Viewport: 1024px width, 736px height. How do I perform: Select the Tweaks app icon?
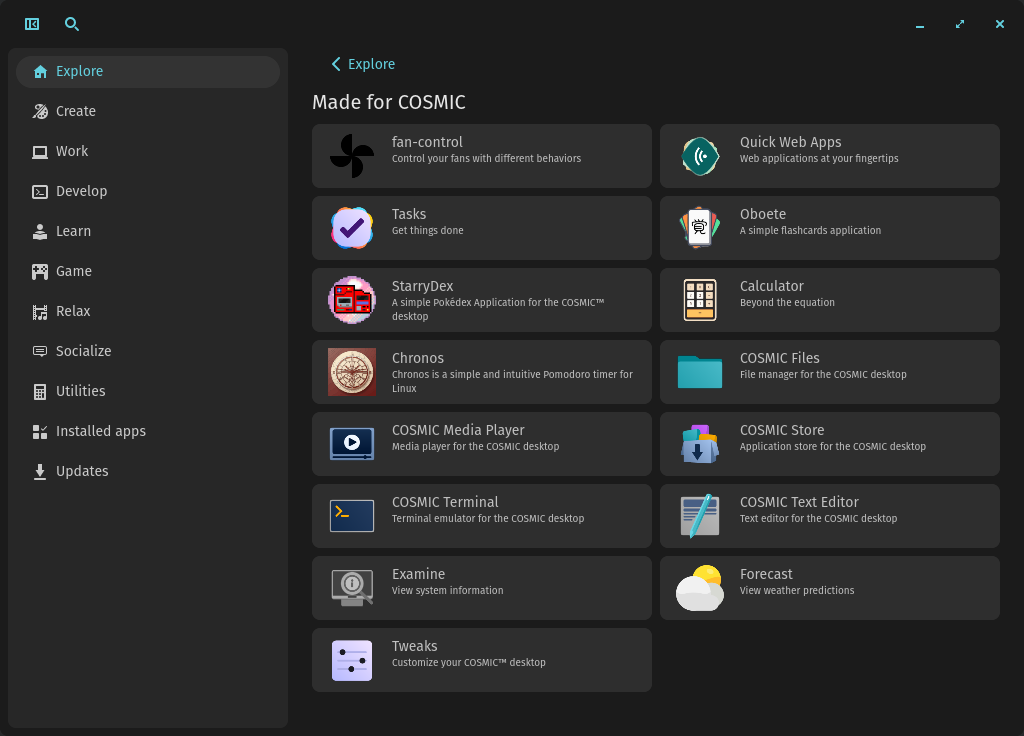(351, 660)
